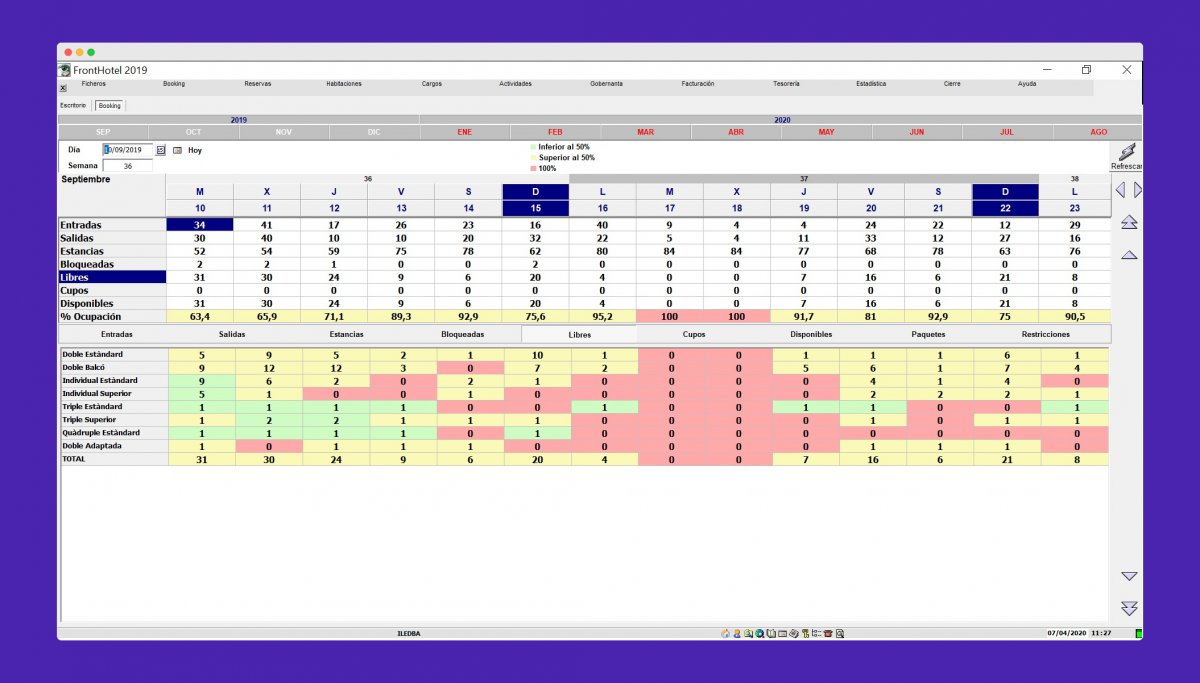Move up one row with single up arrow

point(1129,255)
